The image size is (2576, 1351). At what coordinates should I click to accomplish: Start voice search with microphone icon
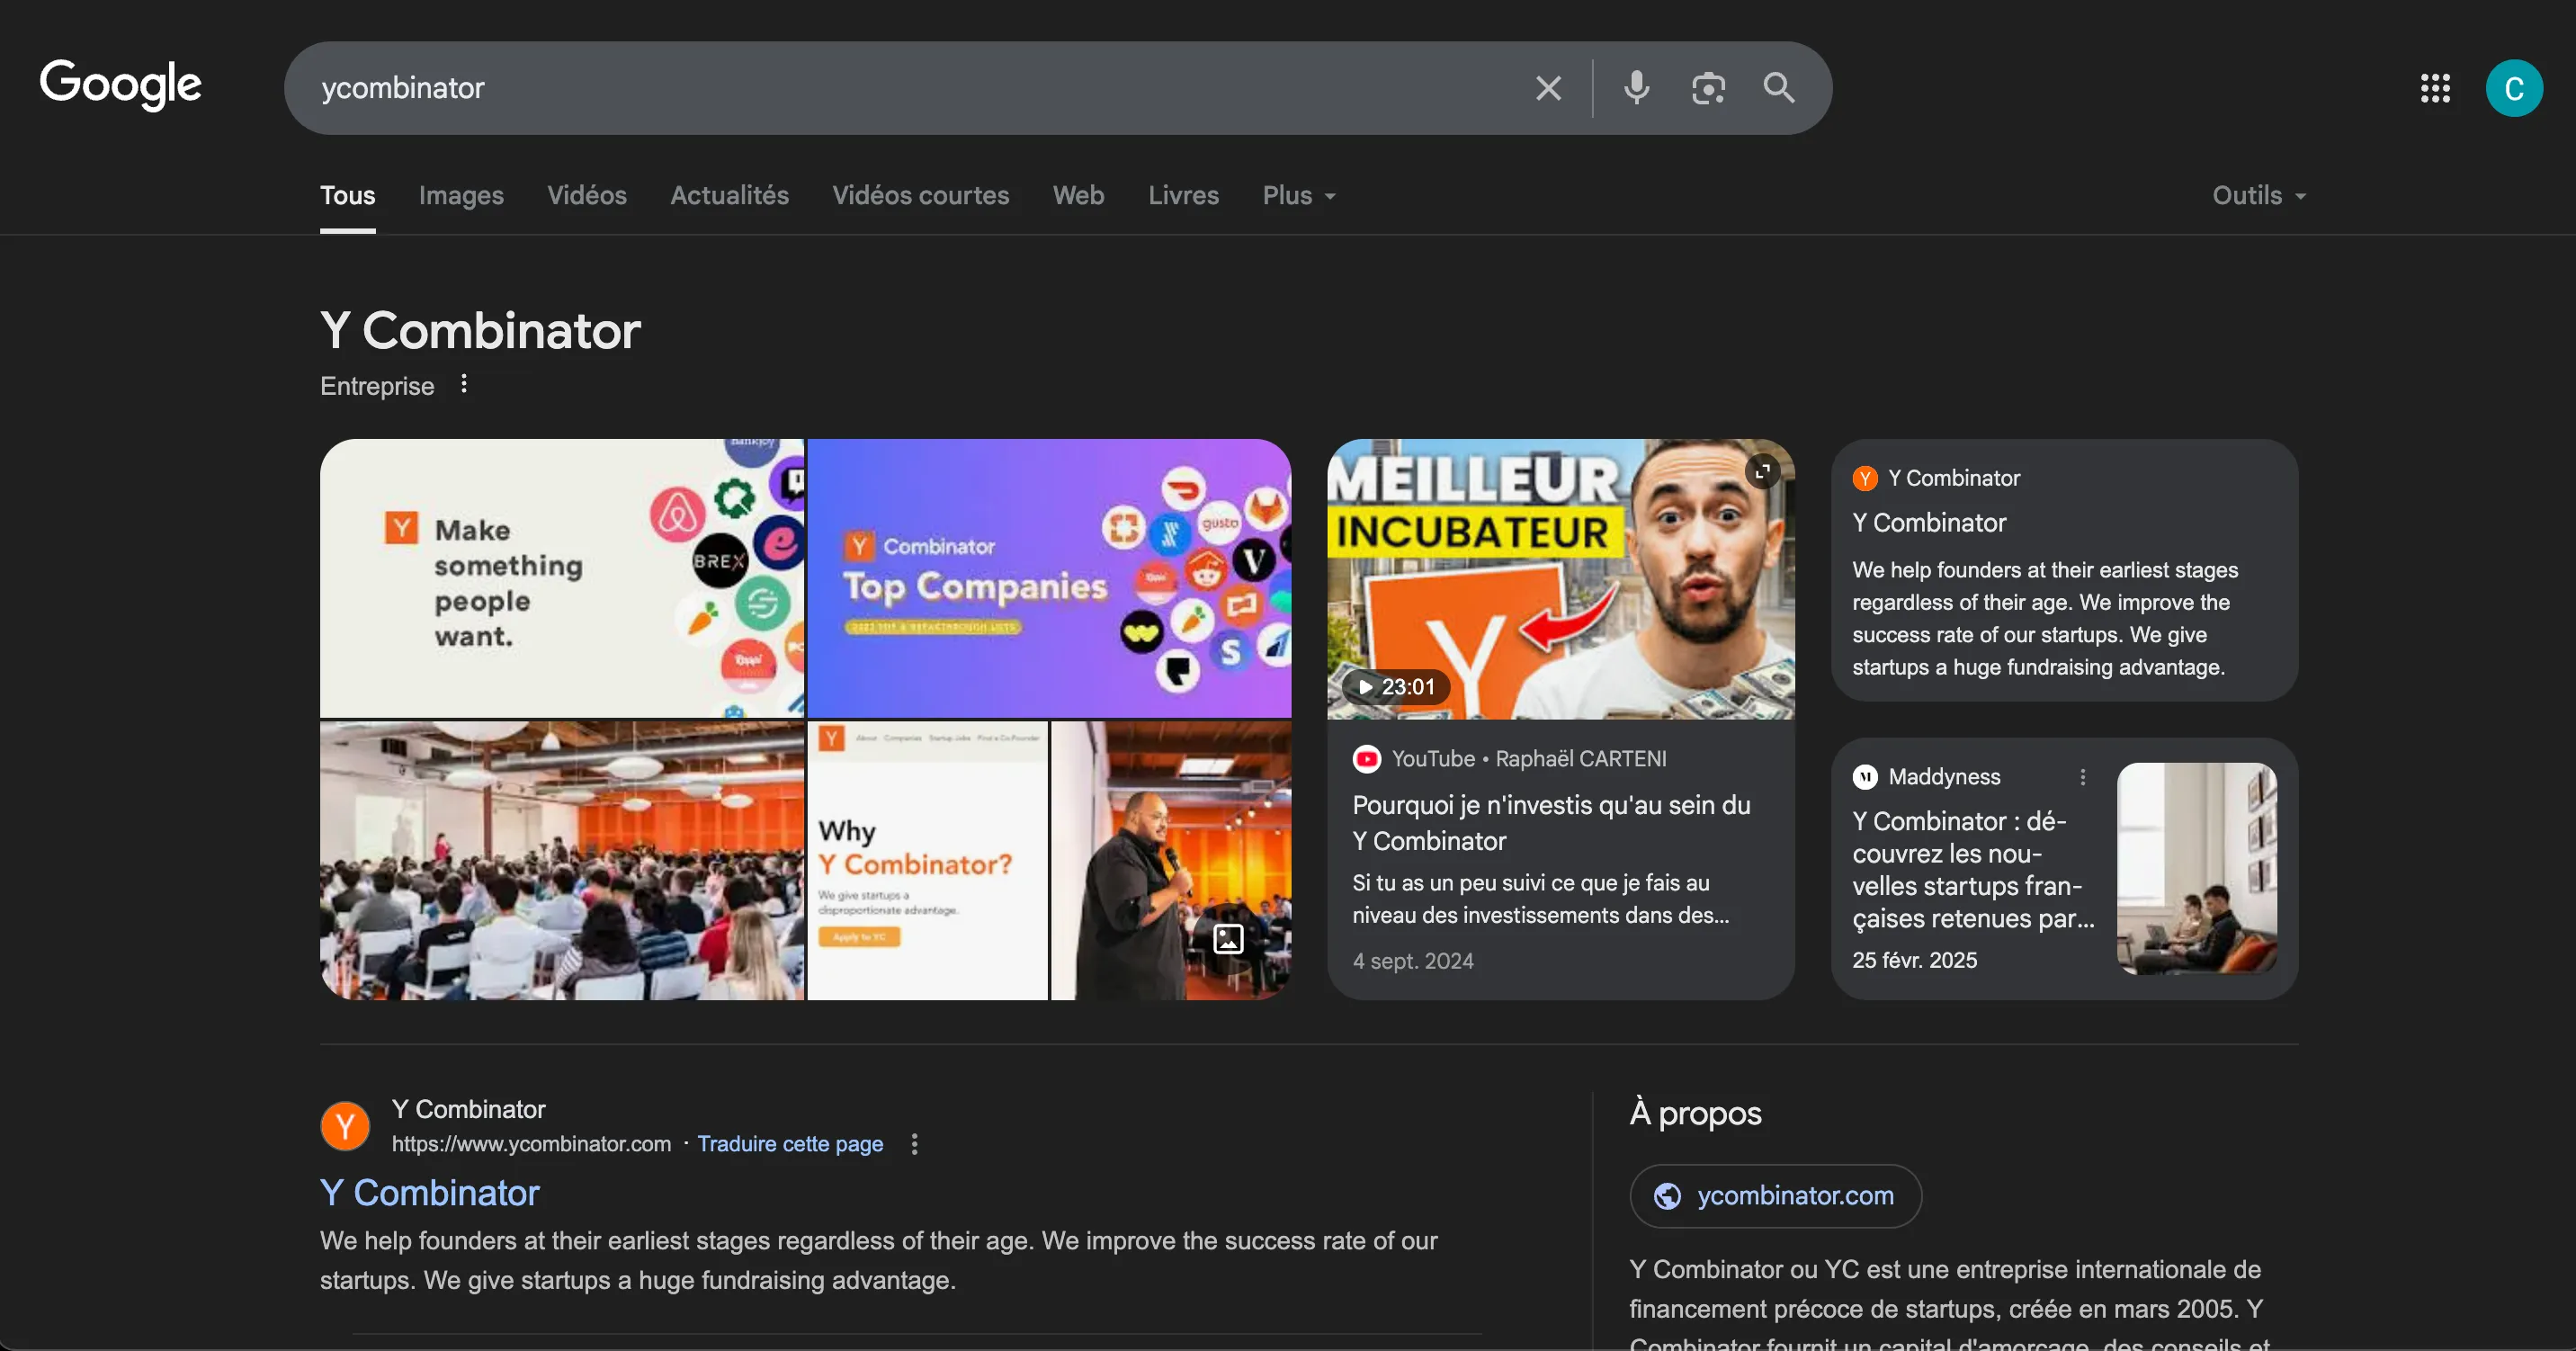click(x=1636, y=88)
